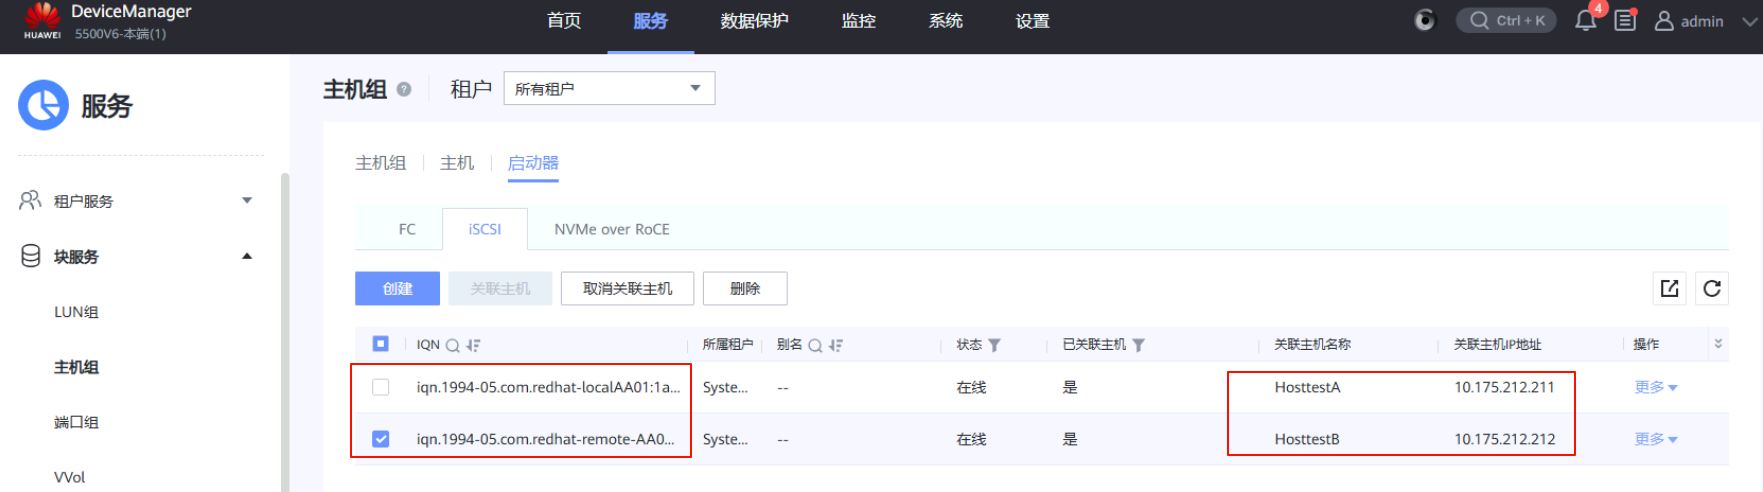Viewport: 1763px width, 492px height.
Task: Open the 数据保护 top menu
Action: [754, 21]
